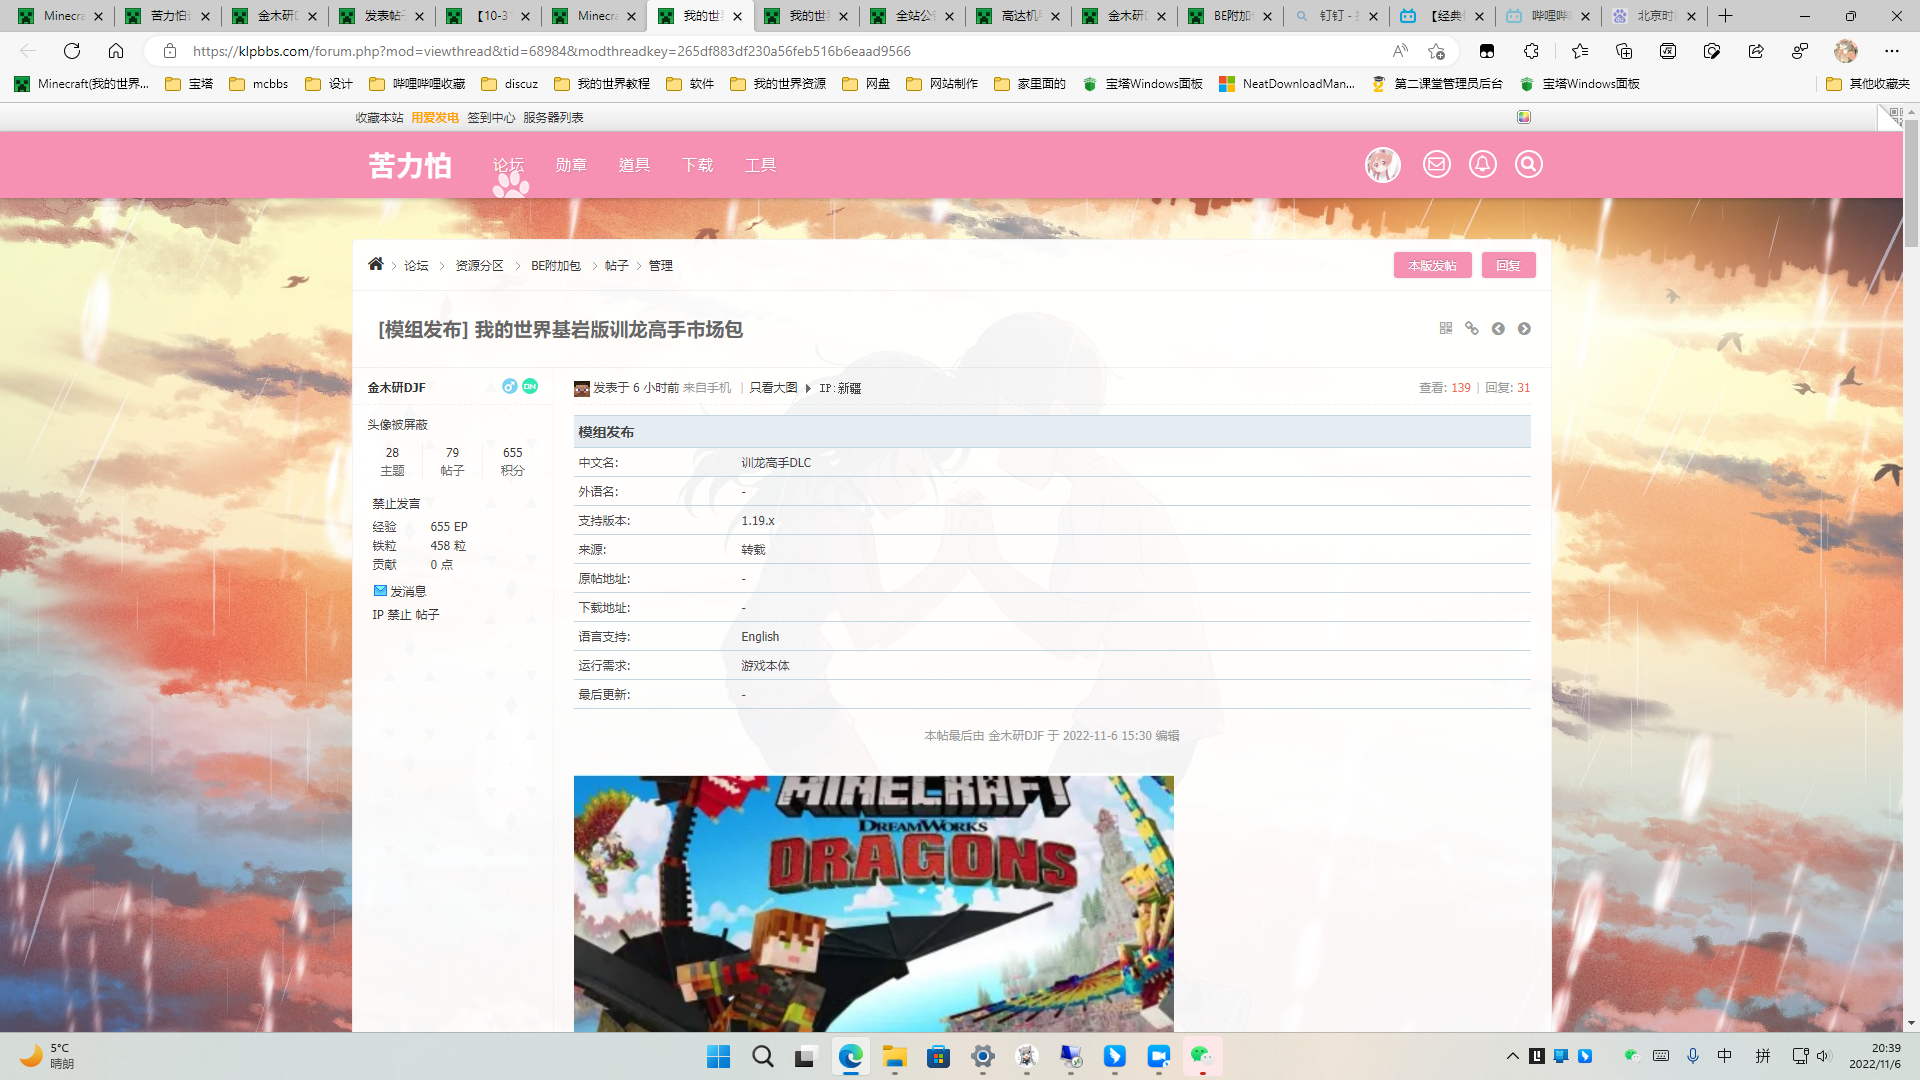The width and height of the screenshot is (1920, 1080).
Task: Open the browser favorites list icon
Action: click(x=1580, y=51)
